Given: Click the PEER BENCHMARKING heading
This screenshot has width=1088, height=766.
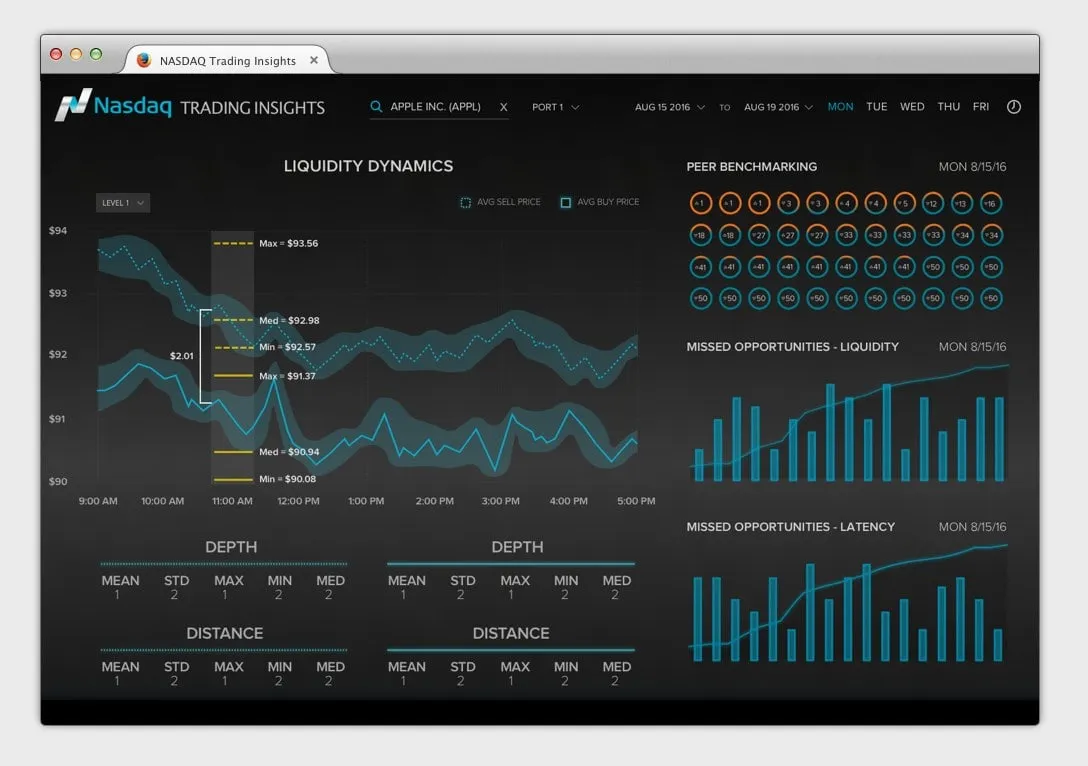Looking at the screenshot, I should 751,167.
